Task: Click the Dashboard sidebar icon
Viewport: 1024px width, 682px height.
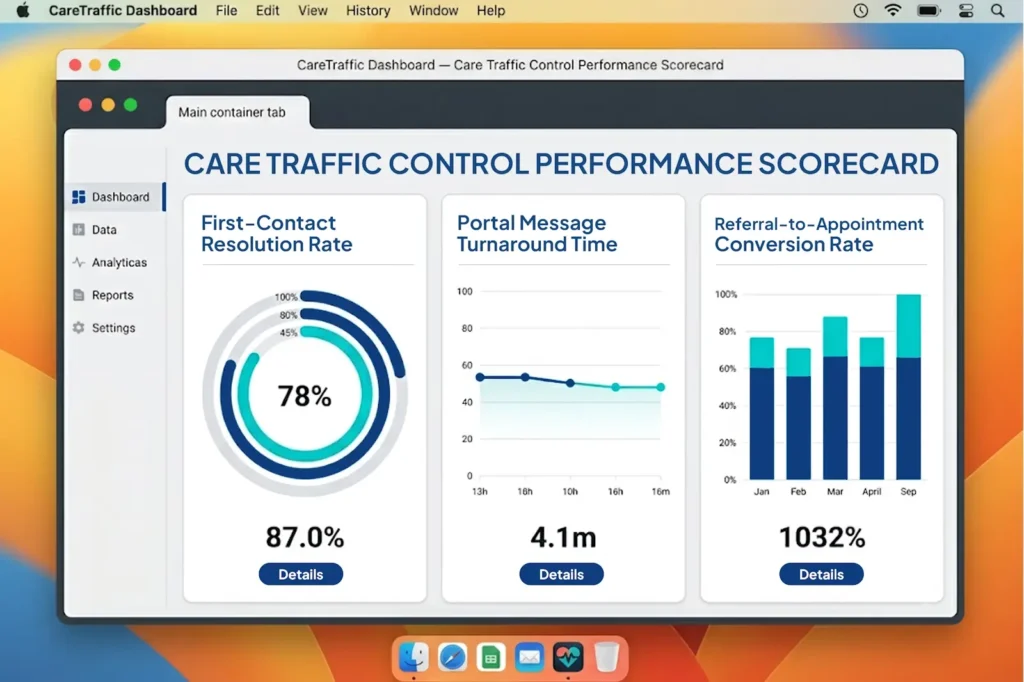Action: tap(79, 197)
